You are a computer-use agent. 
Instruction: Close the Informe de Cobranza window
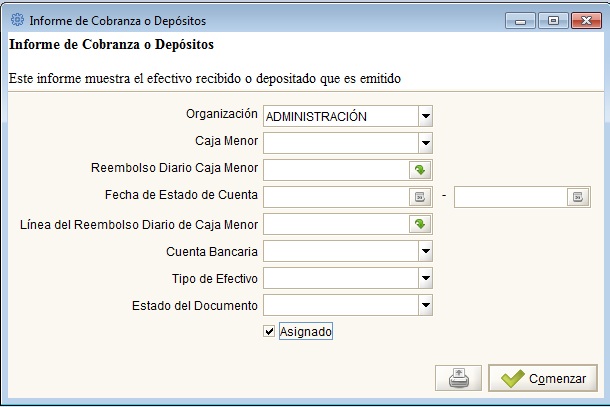[x=586, y=21]
